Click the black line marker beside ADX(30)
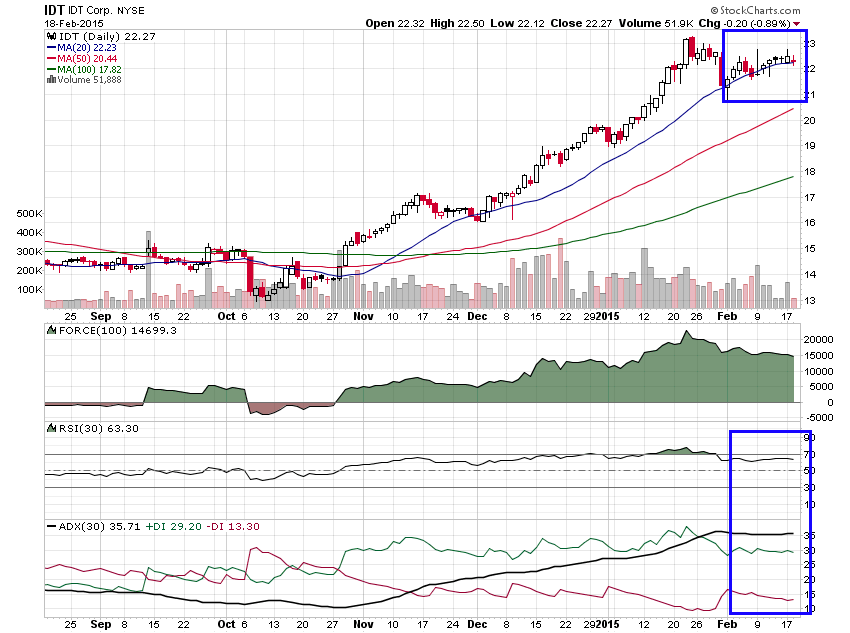Screen dimensions: 850x633 coord(51,526)
